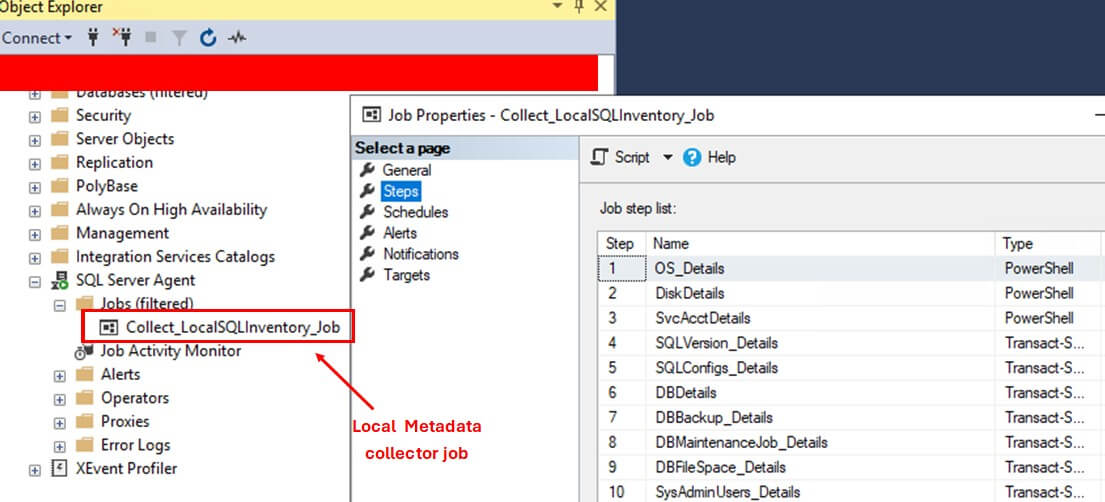1105x502 pixels.
Task: Click the Step column header
Action: (622, 243)
